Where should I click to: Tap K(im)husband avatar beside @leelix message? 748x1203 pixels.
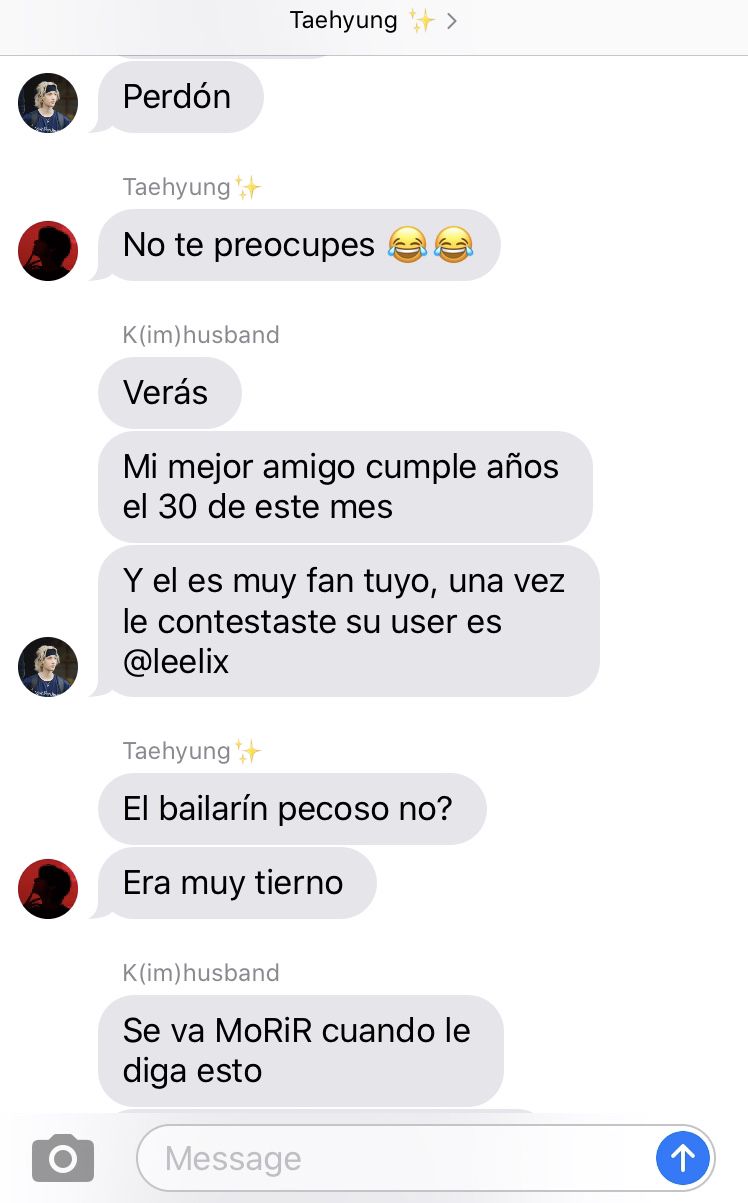(48, 666)
